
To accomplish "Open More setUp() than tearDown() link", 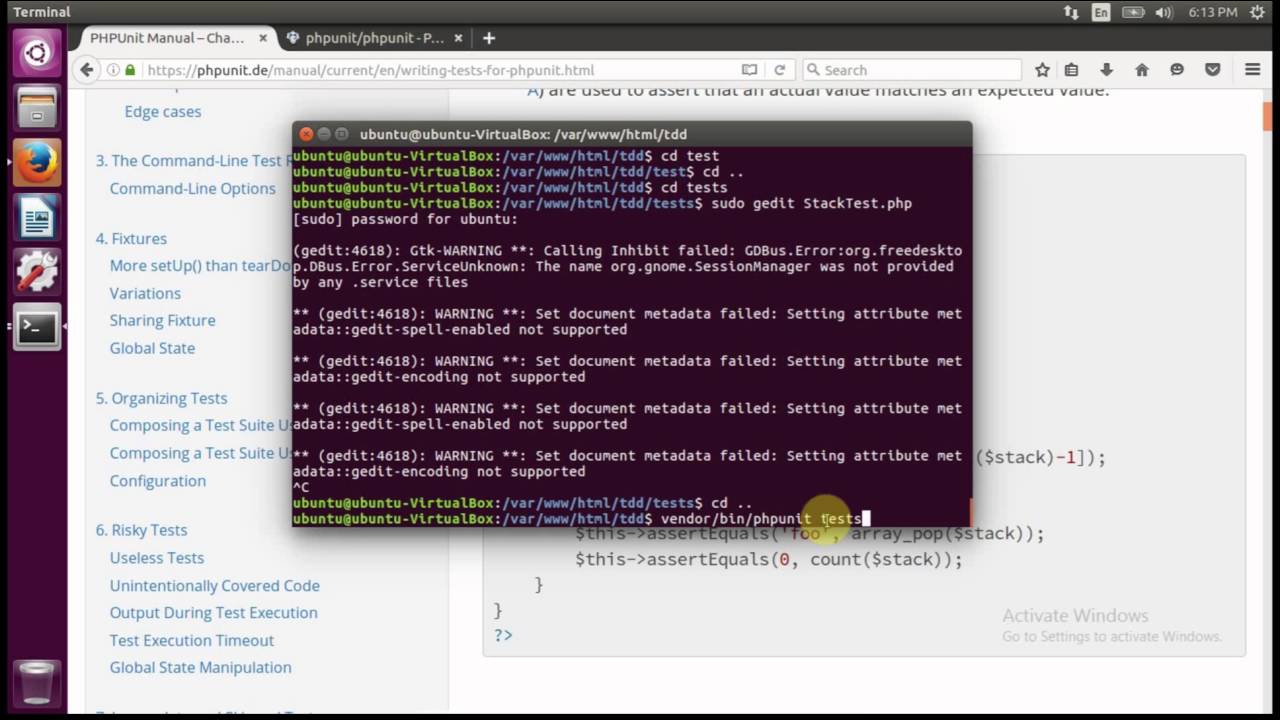I will coord(200,266).
